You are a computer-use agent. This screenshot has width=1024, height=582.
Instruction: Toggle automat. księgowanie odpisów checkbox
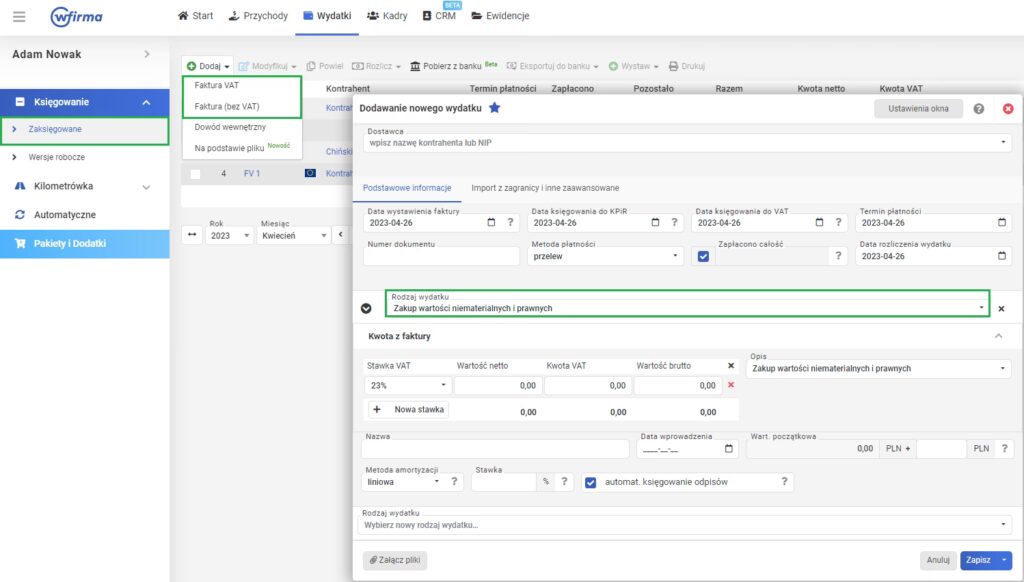coord(590,482)
